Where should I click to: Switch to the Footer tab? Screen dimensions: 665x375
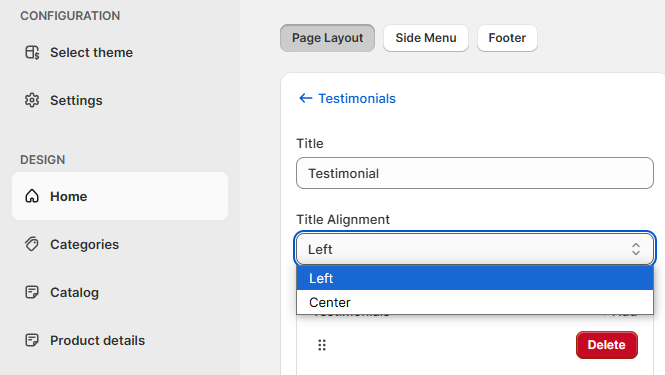(507, 38)
